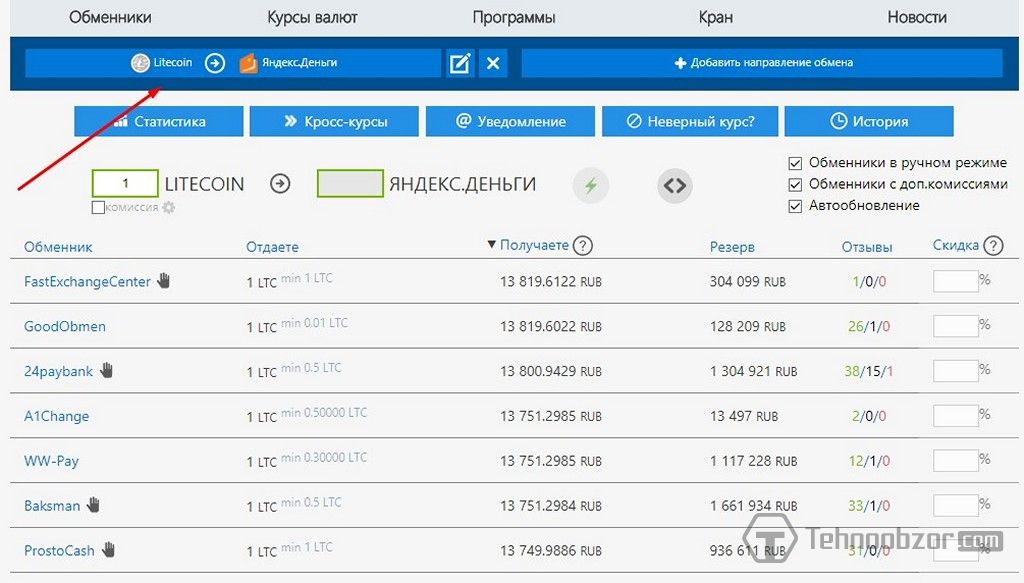Sort by the Обменник column header
The width and height of the screenshot is (1024, 583).
tap(58, 247)
